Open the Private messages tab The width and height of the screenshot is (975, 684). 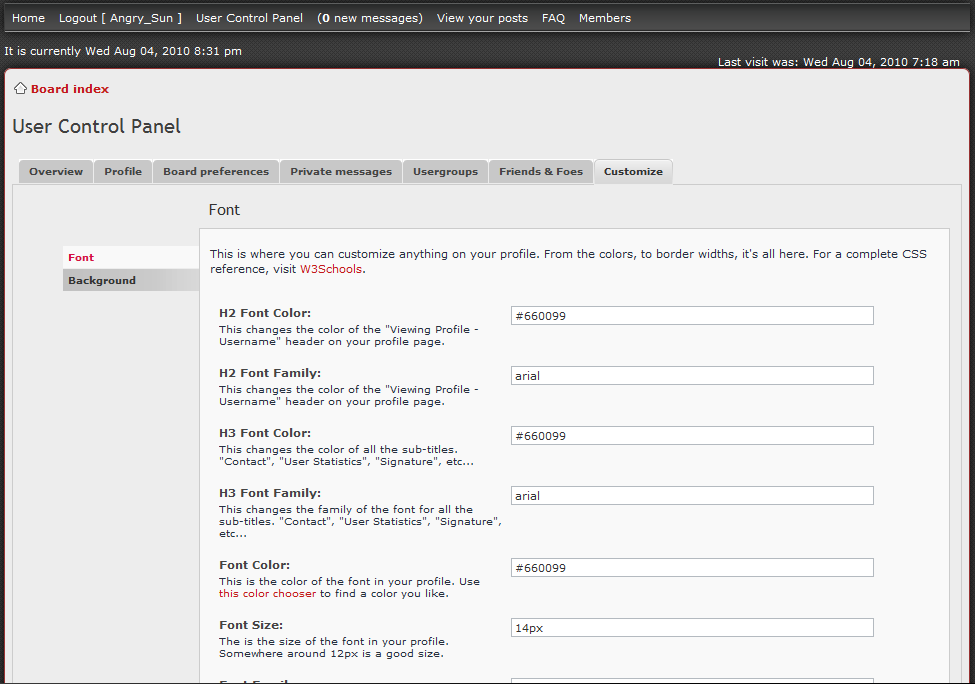(341, 172)
